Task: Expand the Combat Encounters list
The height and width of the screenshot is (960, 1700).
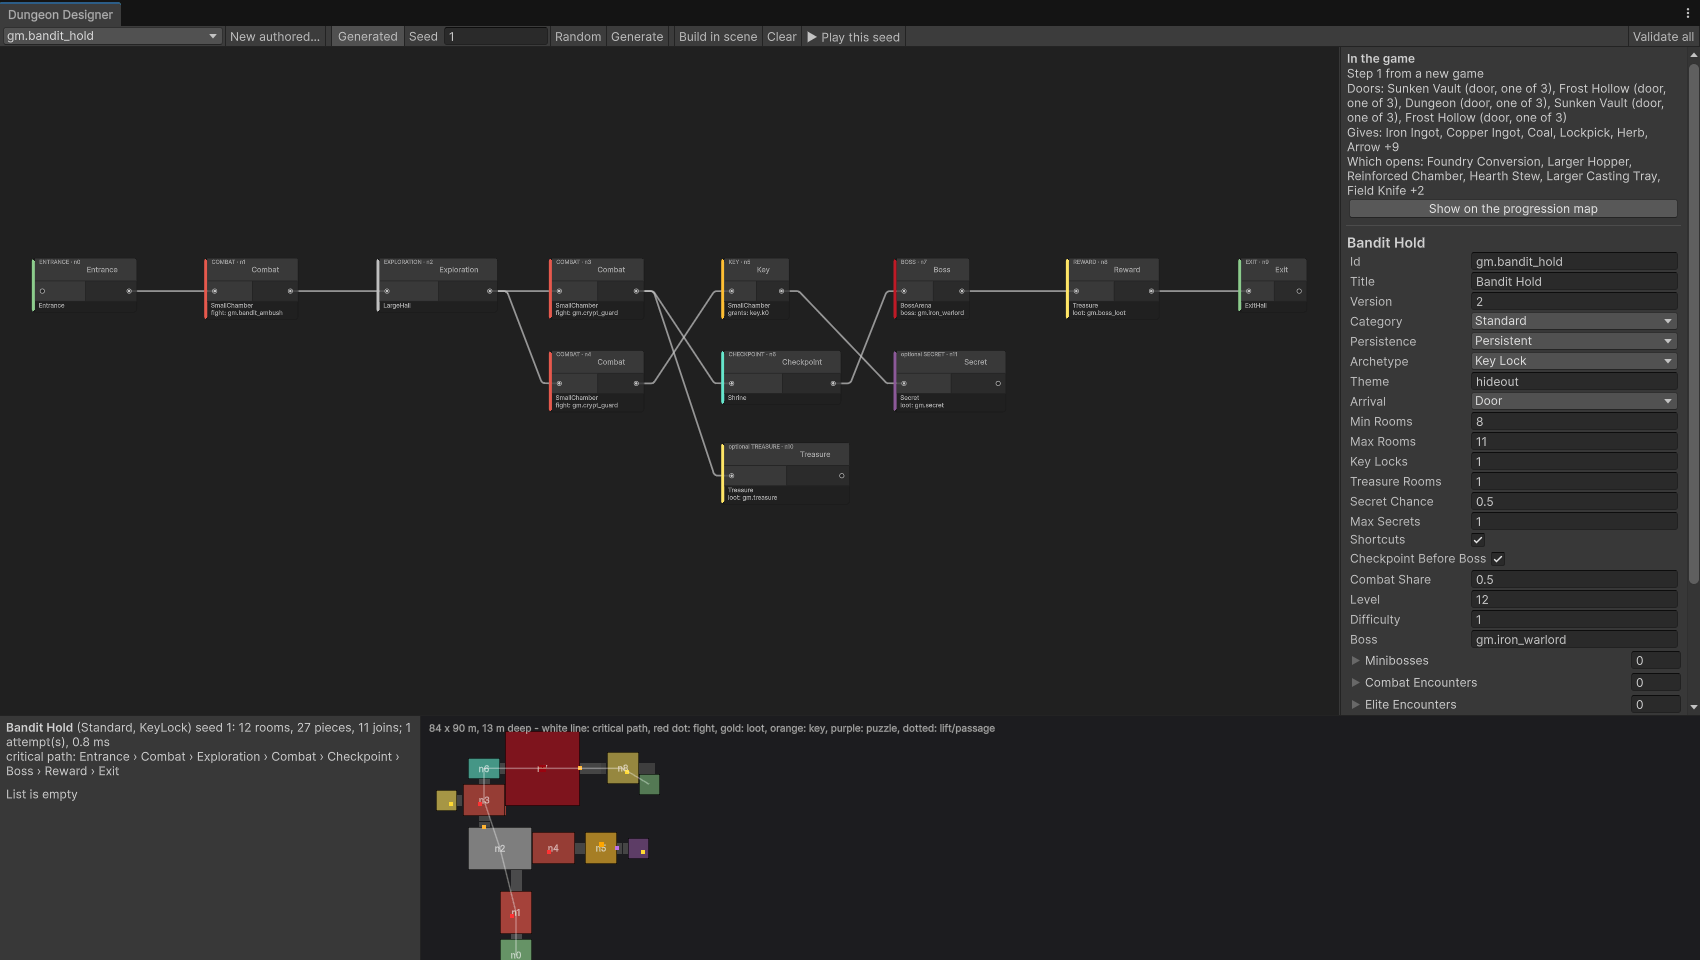Action: click(x=1356, y=683)
